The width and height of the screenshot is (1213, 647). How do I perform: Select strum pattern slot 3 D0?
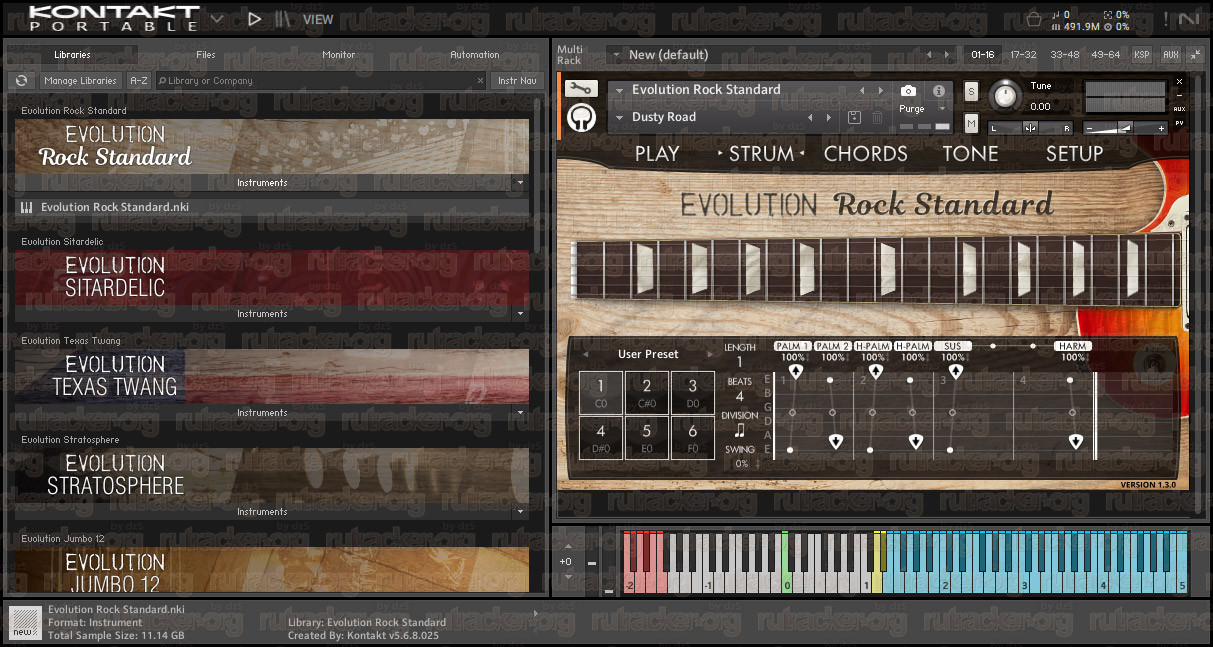point(692,392)
